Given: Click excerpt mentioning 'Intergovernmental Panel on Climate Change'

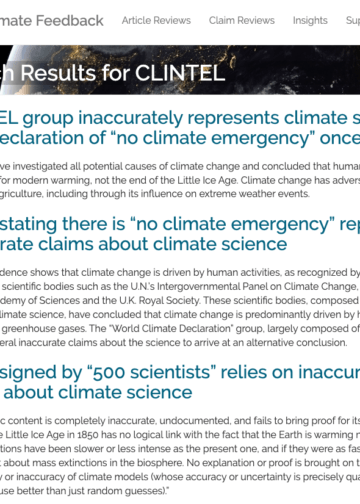Looking at the screenshot, I should [x=180, y=286].
